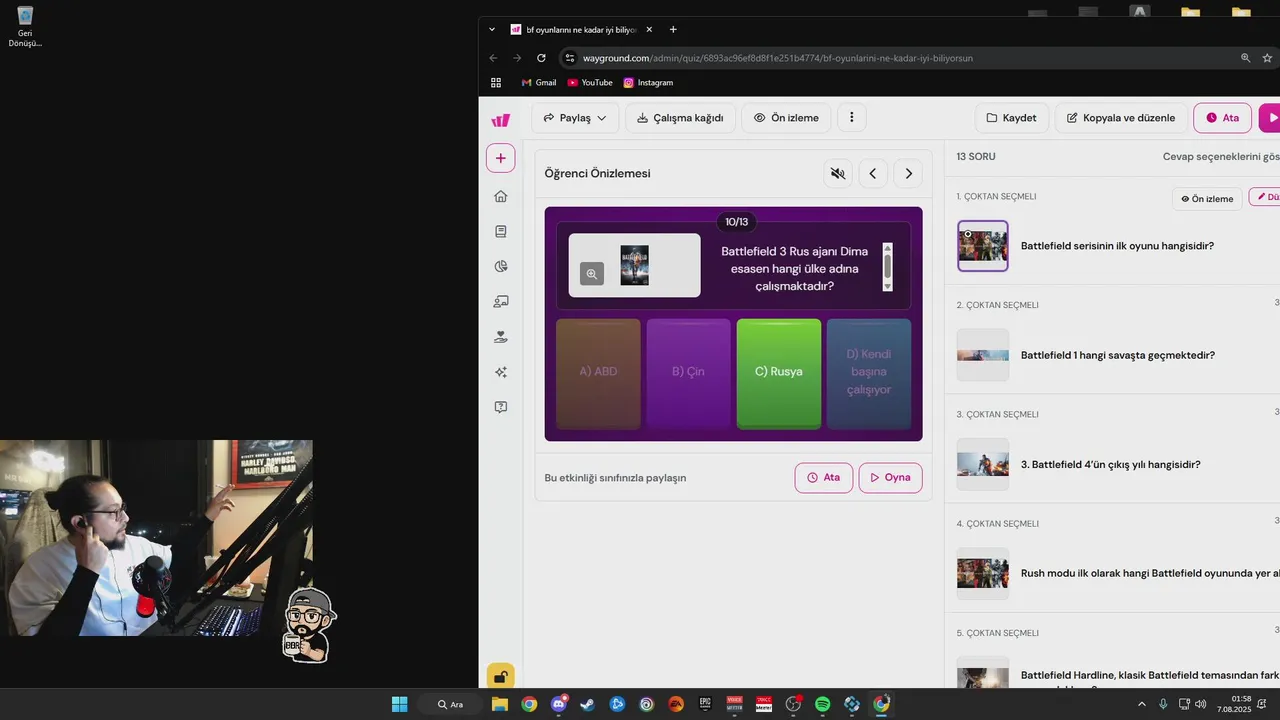Open the Recycle Bin desktop icon
The height and width of the screenshot is (720, 1280).
pyautogui.click(x=25, y=27)
